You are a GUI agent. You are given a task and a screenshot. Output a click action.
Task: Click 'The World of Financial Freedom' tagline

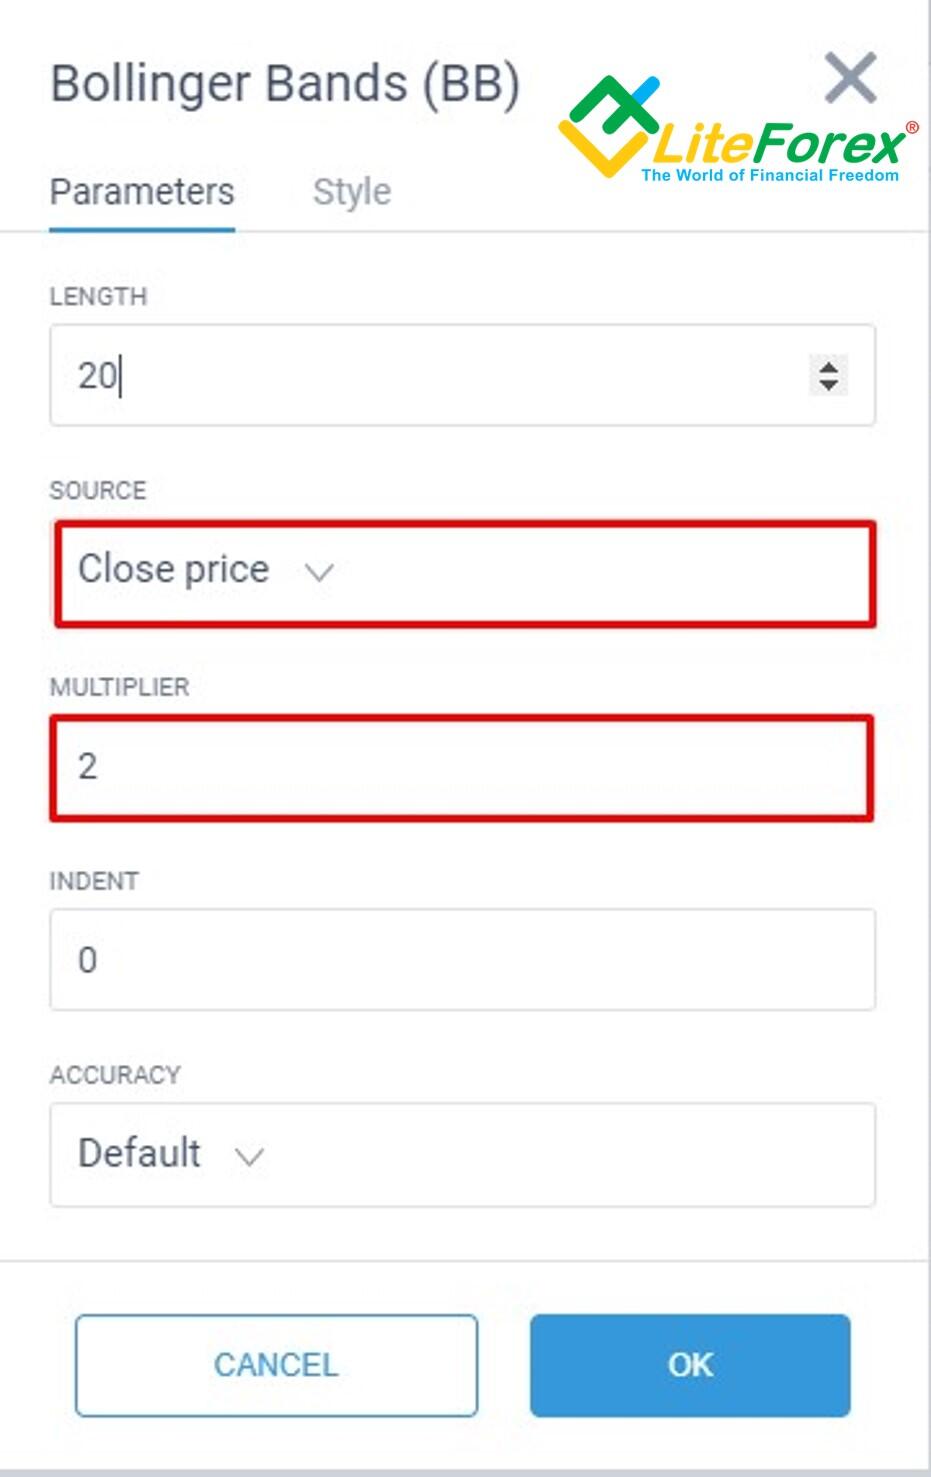[770, 176]
